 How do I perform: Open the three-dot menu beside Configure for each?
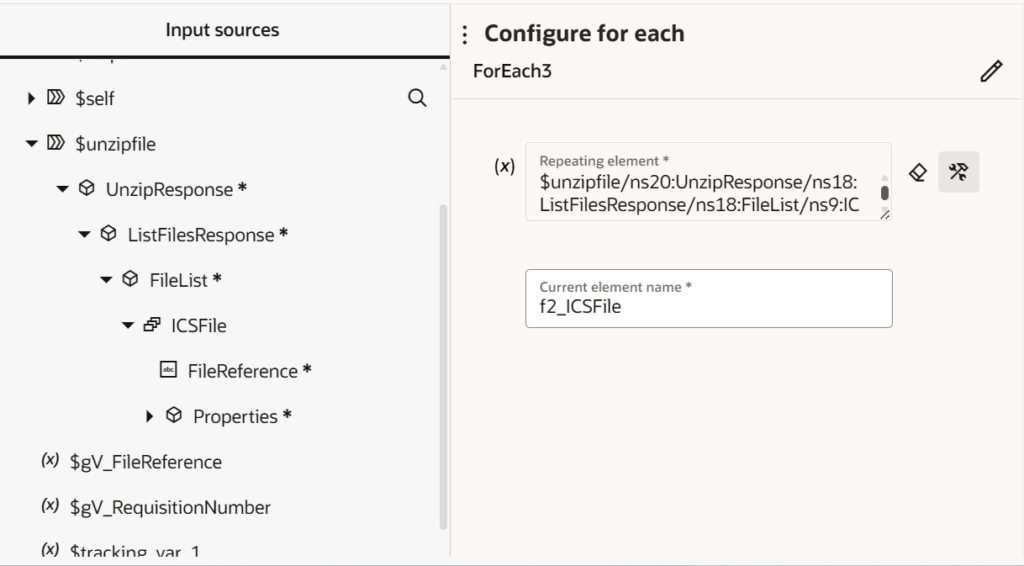click(464, 35)
